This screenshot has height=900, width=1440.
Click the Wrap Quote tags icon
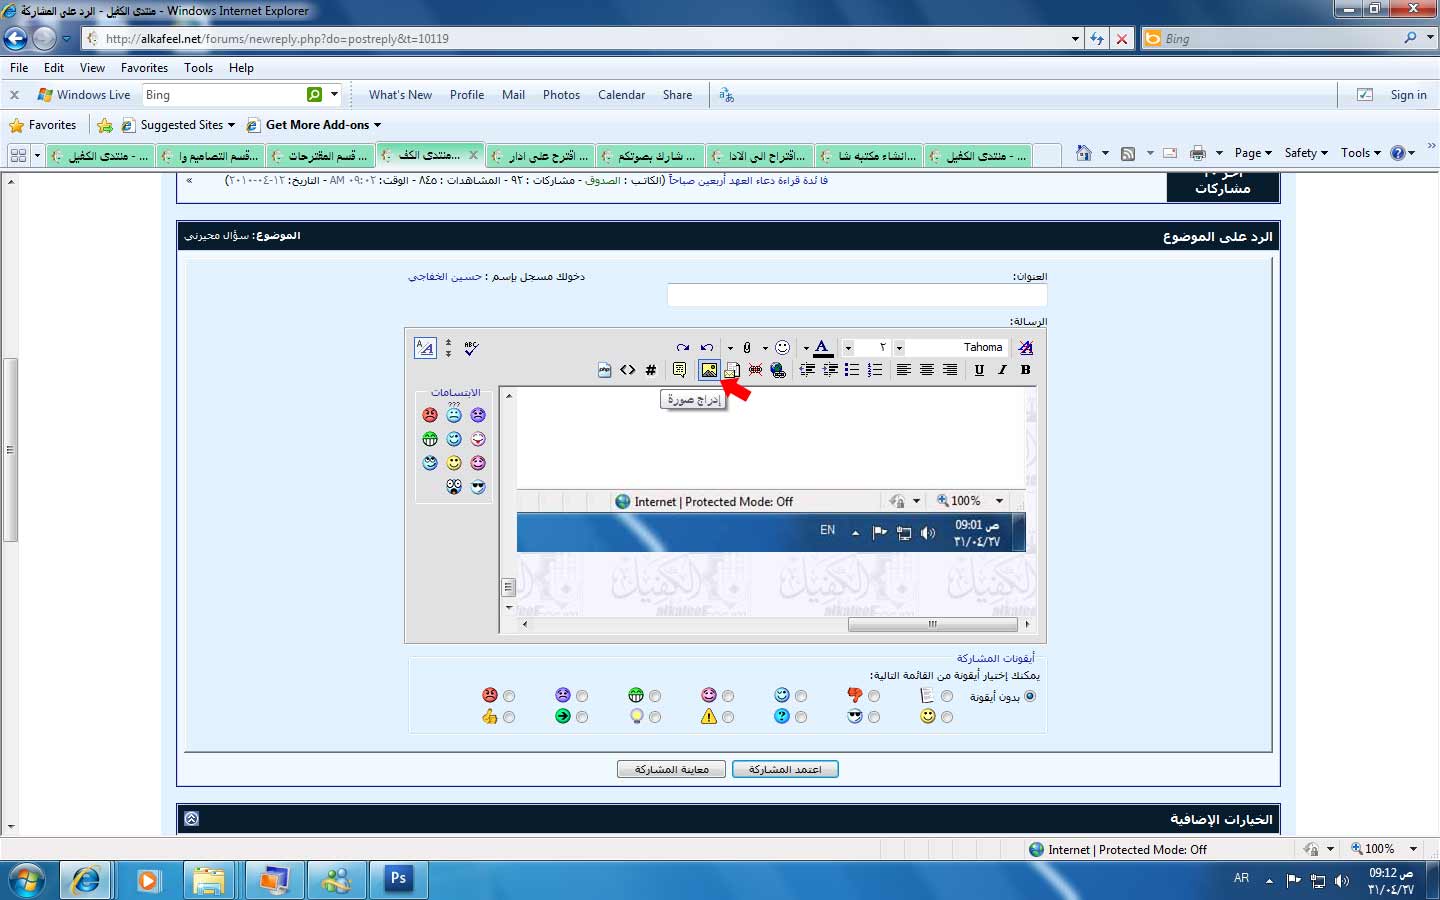[680, 370]
